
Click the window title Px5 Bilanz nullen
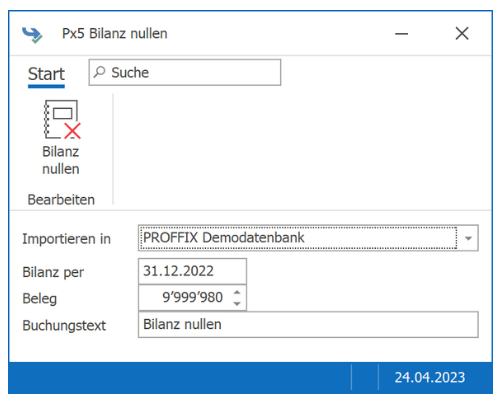click(x=115, y=34)
